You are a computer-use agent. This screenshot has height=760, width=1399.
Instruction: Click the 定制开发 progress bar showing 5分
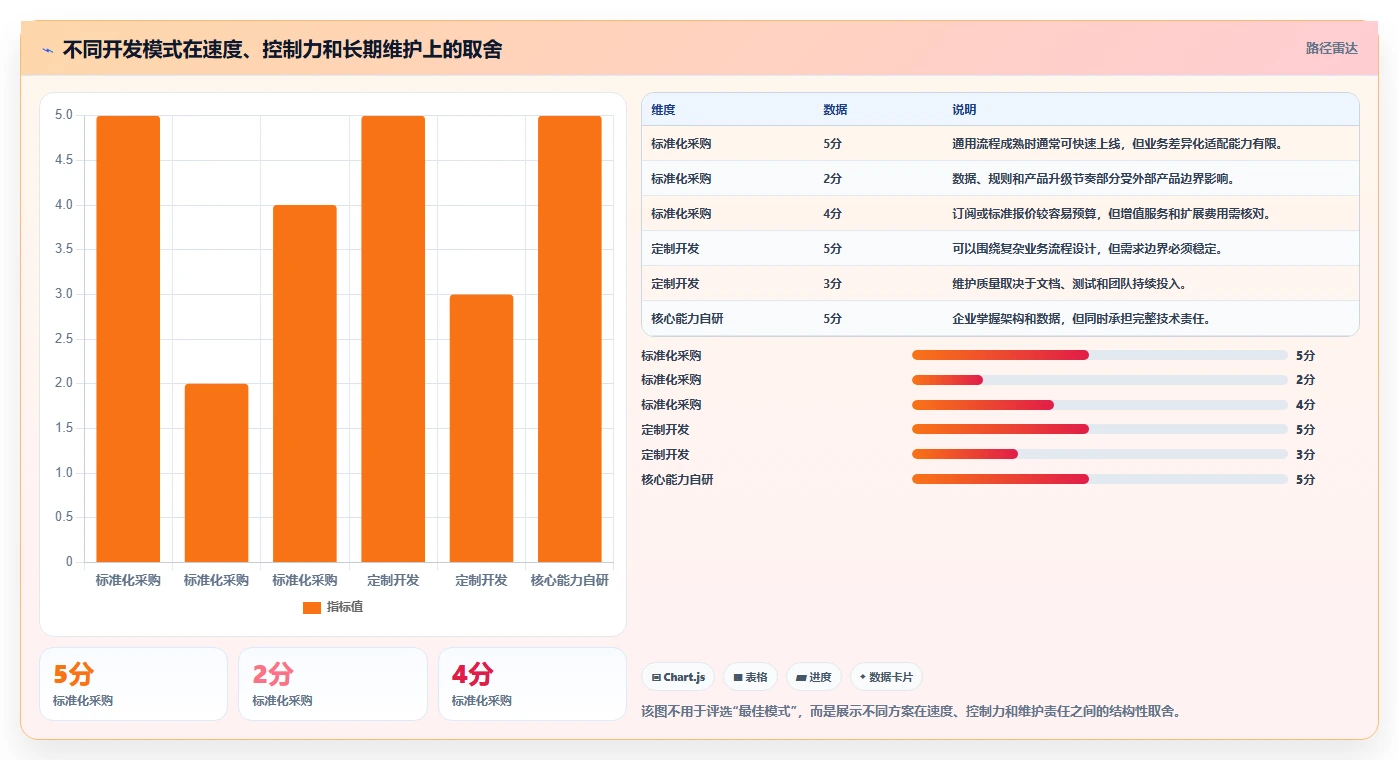tap(1099, 429)
